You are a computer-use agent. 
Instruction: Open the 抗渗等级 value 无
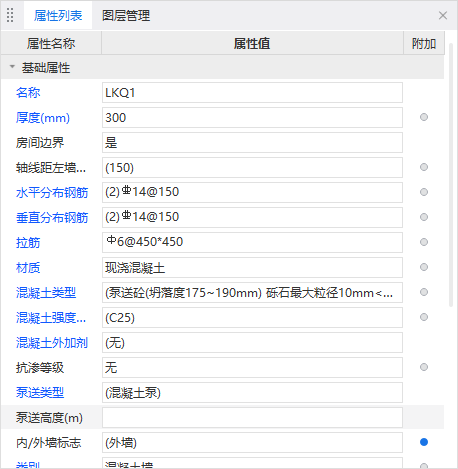(252, 368)
